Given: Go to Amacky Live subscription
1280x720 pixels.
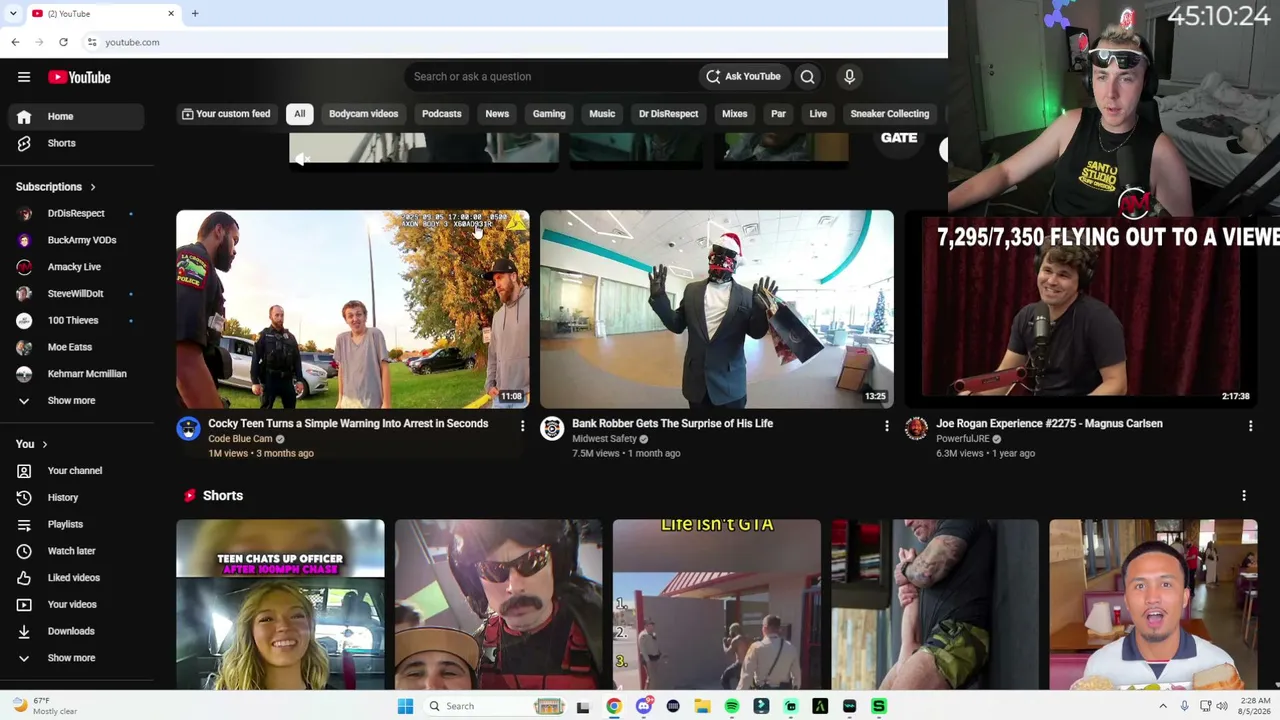Looking at the screenshot, I should (x=77, y=267).
